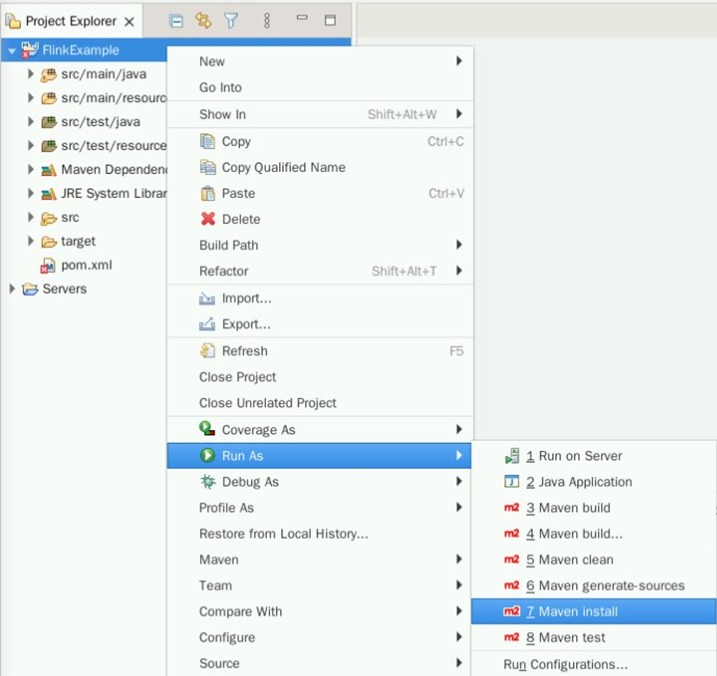Open Run Configurations dialog
Screen dimensions: 717x676
pyautogui.click(x=565, y=664)
